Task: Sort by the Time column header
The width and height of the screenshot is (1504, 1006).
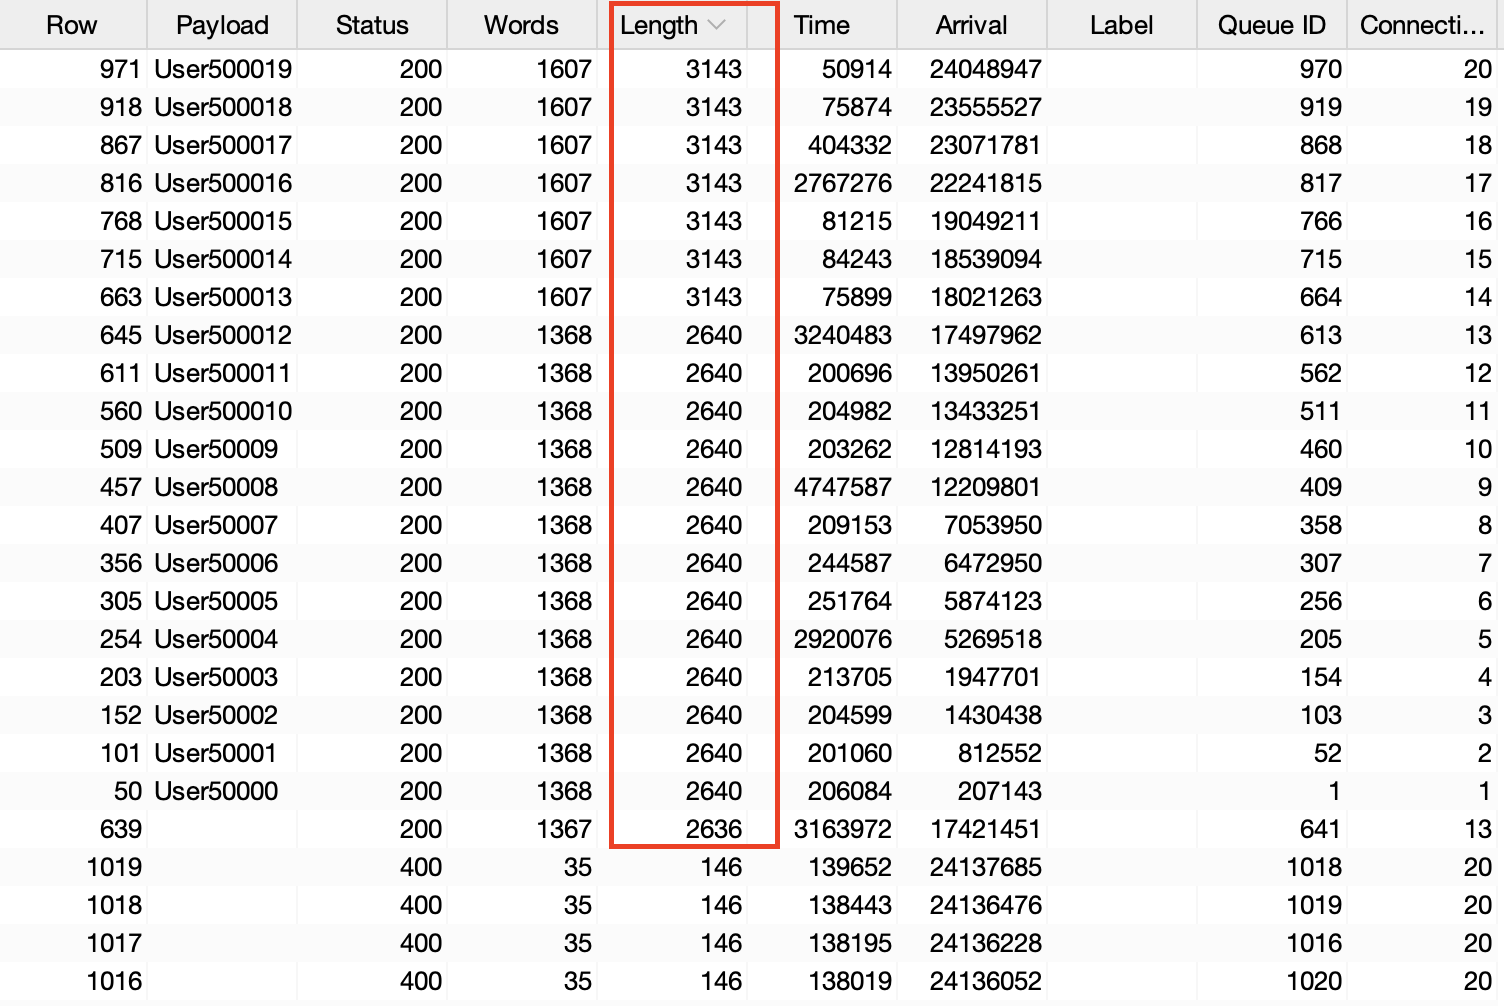Action: click(821, 25)
